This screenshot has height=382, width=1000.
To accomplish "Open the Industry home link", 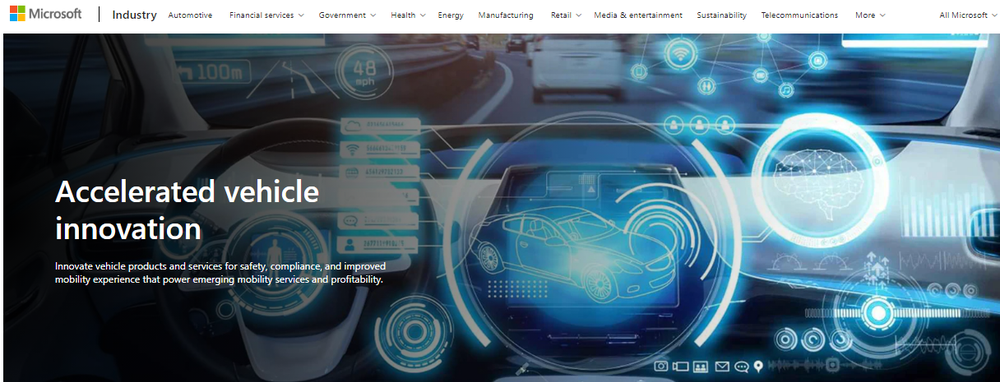I will [x=134, y=15].
